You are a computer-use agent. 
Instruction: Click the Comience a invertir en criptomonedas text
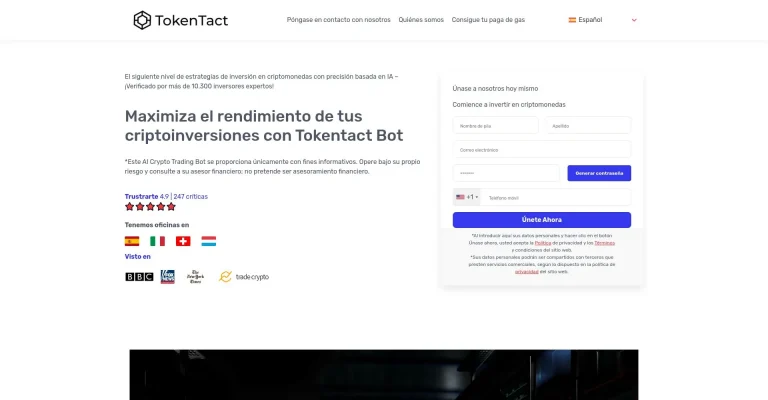(x=509, y=105)
